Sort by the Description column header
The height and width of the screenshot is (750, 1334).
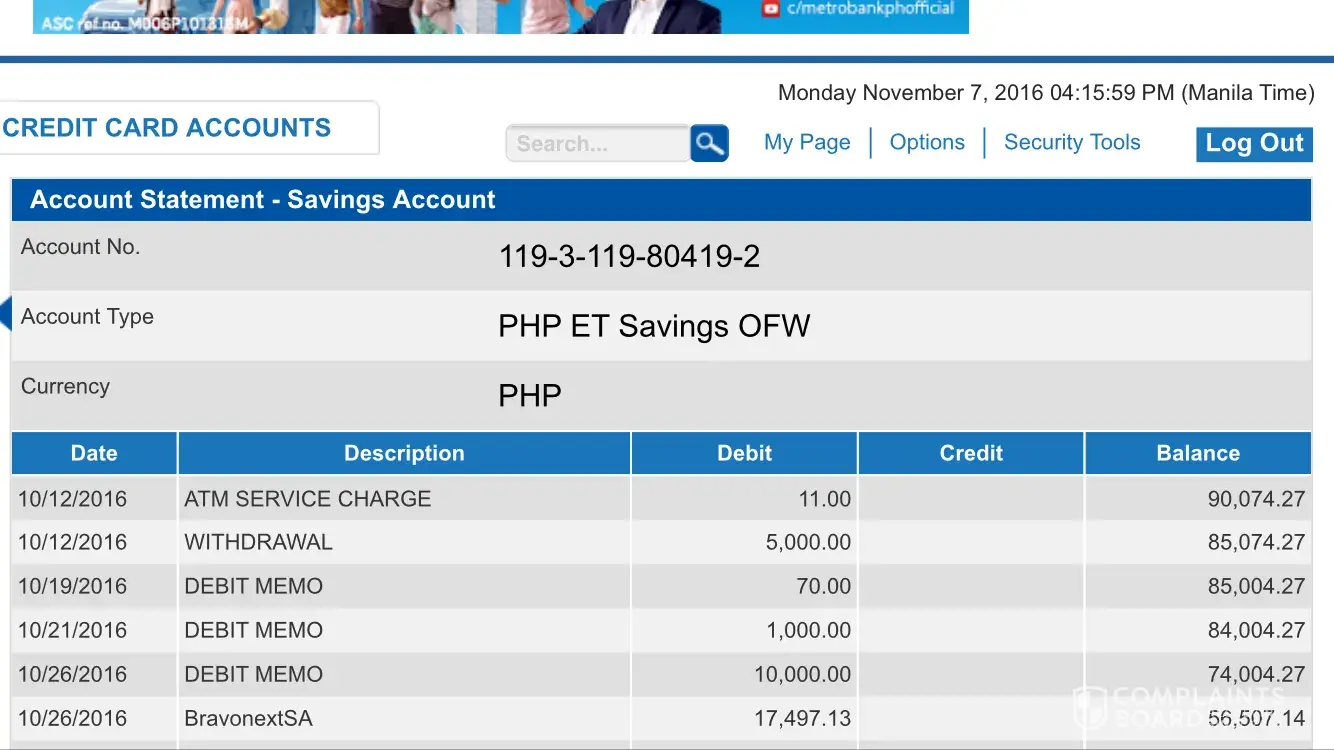404,453
